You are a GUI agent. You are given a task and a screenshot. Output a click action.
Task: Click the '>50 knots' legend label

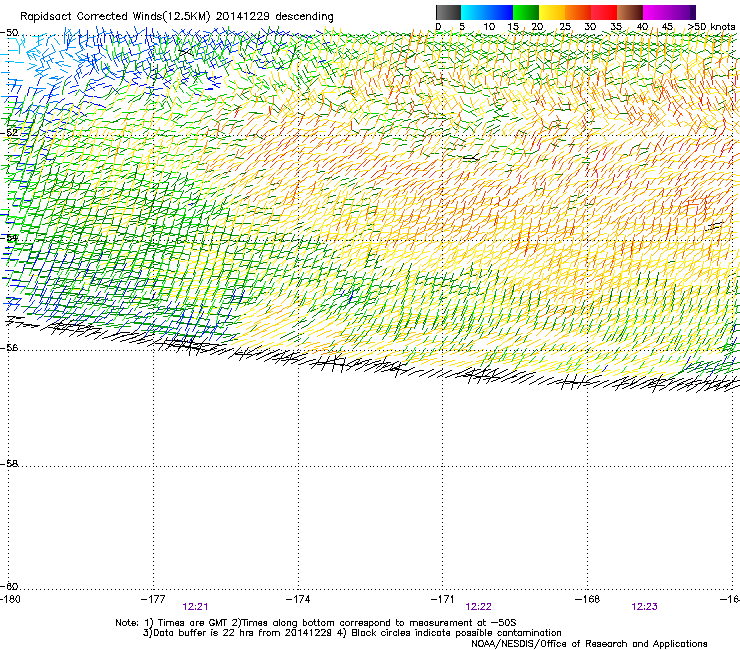711,27
